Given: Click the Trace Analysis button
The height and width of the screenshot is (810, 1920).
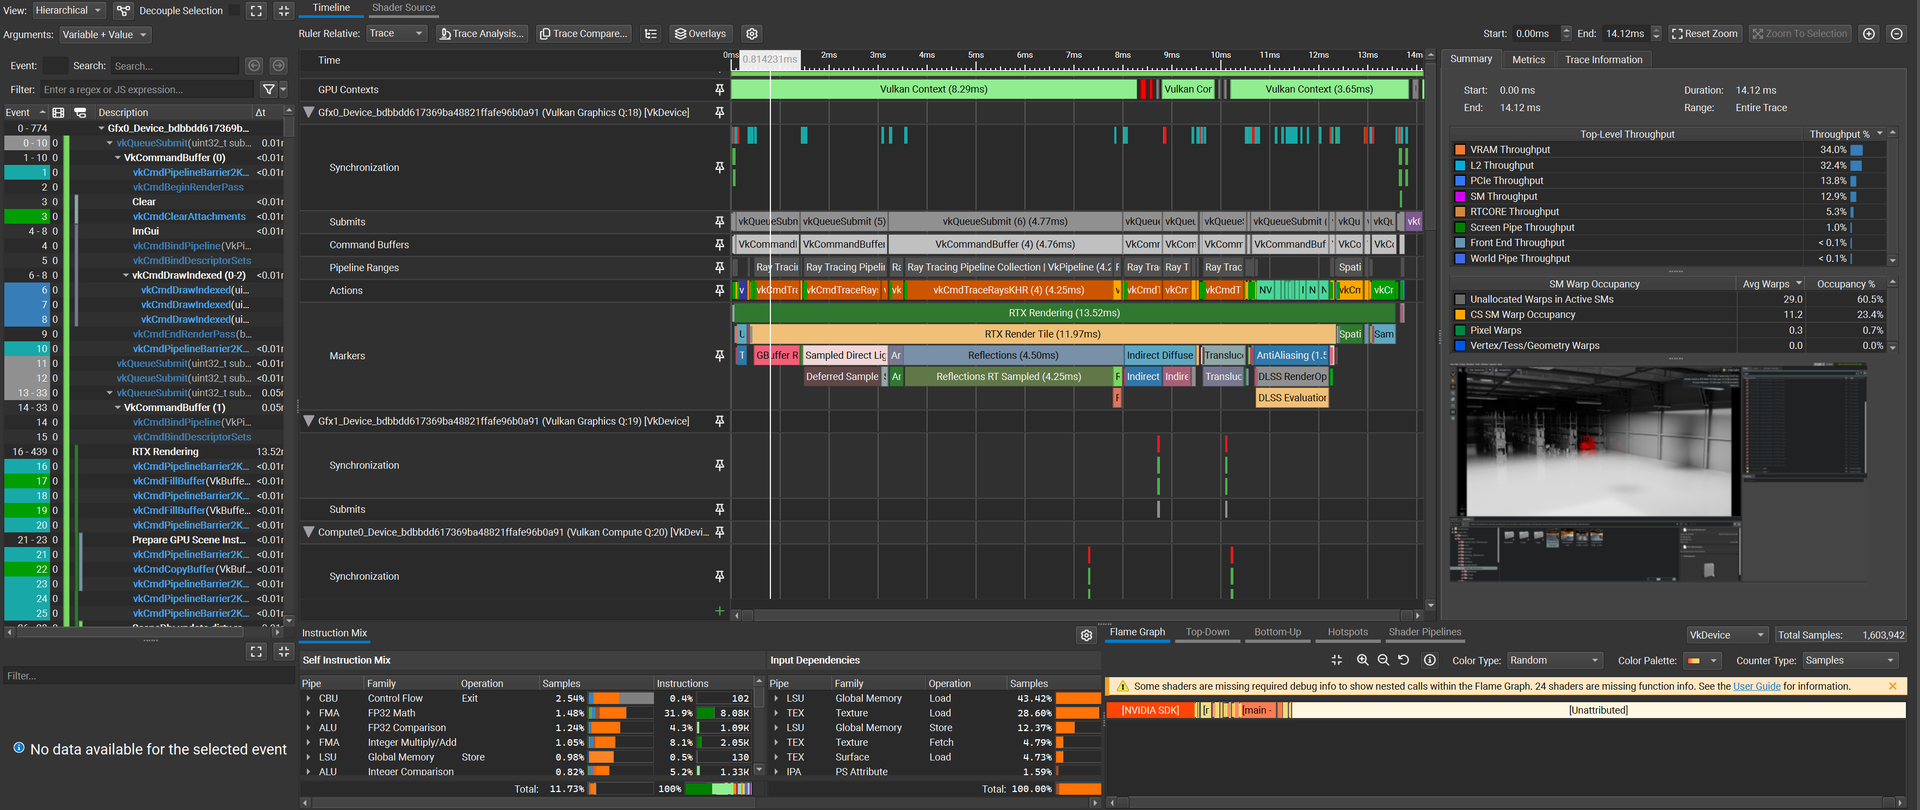Looking at the screenshot, I should click(x=482, y=34).
